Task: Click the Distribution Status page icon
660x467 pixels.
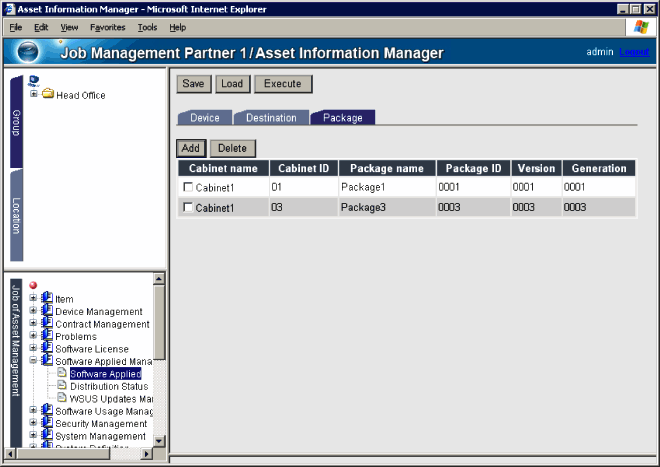Action: [62, 386]
